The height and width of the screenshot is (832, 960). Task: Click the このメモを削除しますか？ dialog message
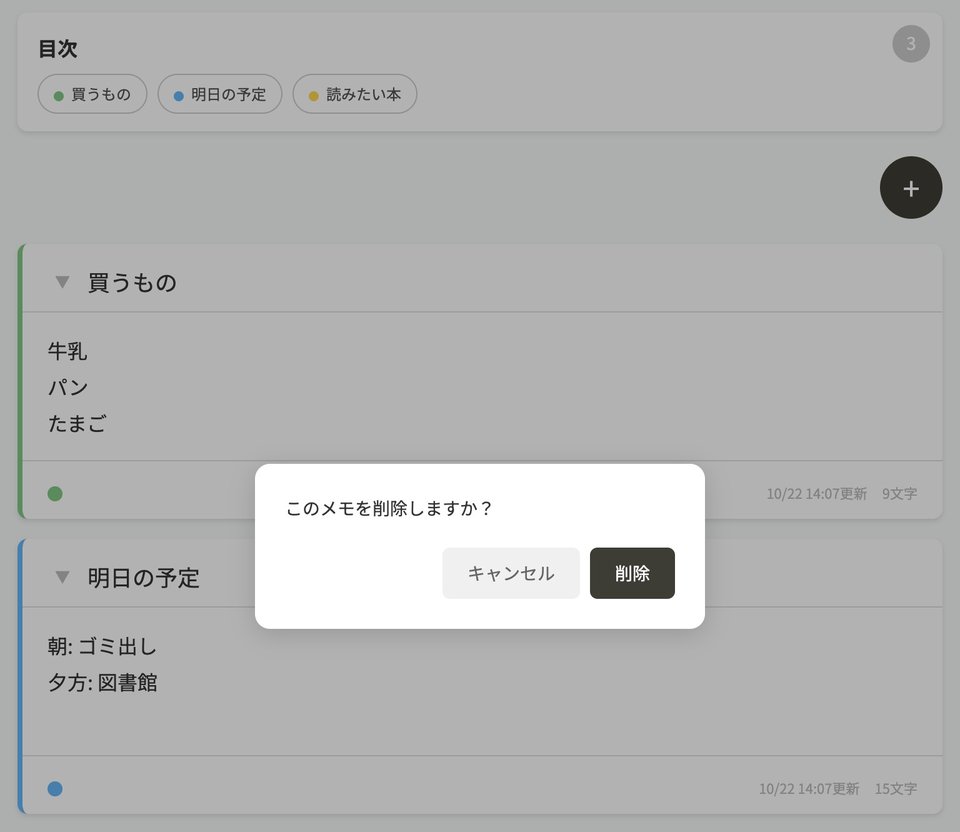click(x=389, y=508)
